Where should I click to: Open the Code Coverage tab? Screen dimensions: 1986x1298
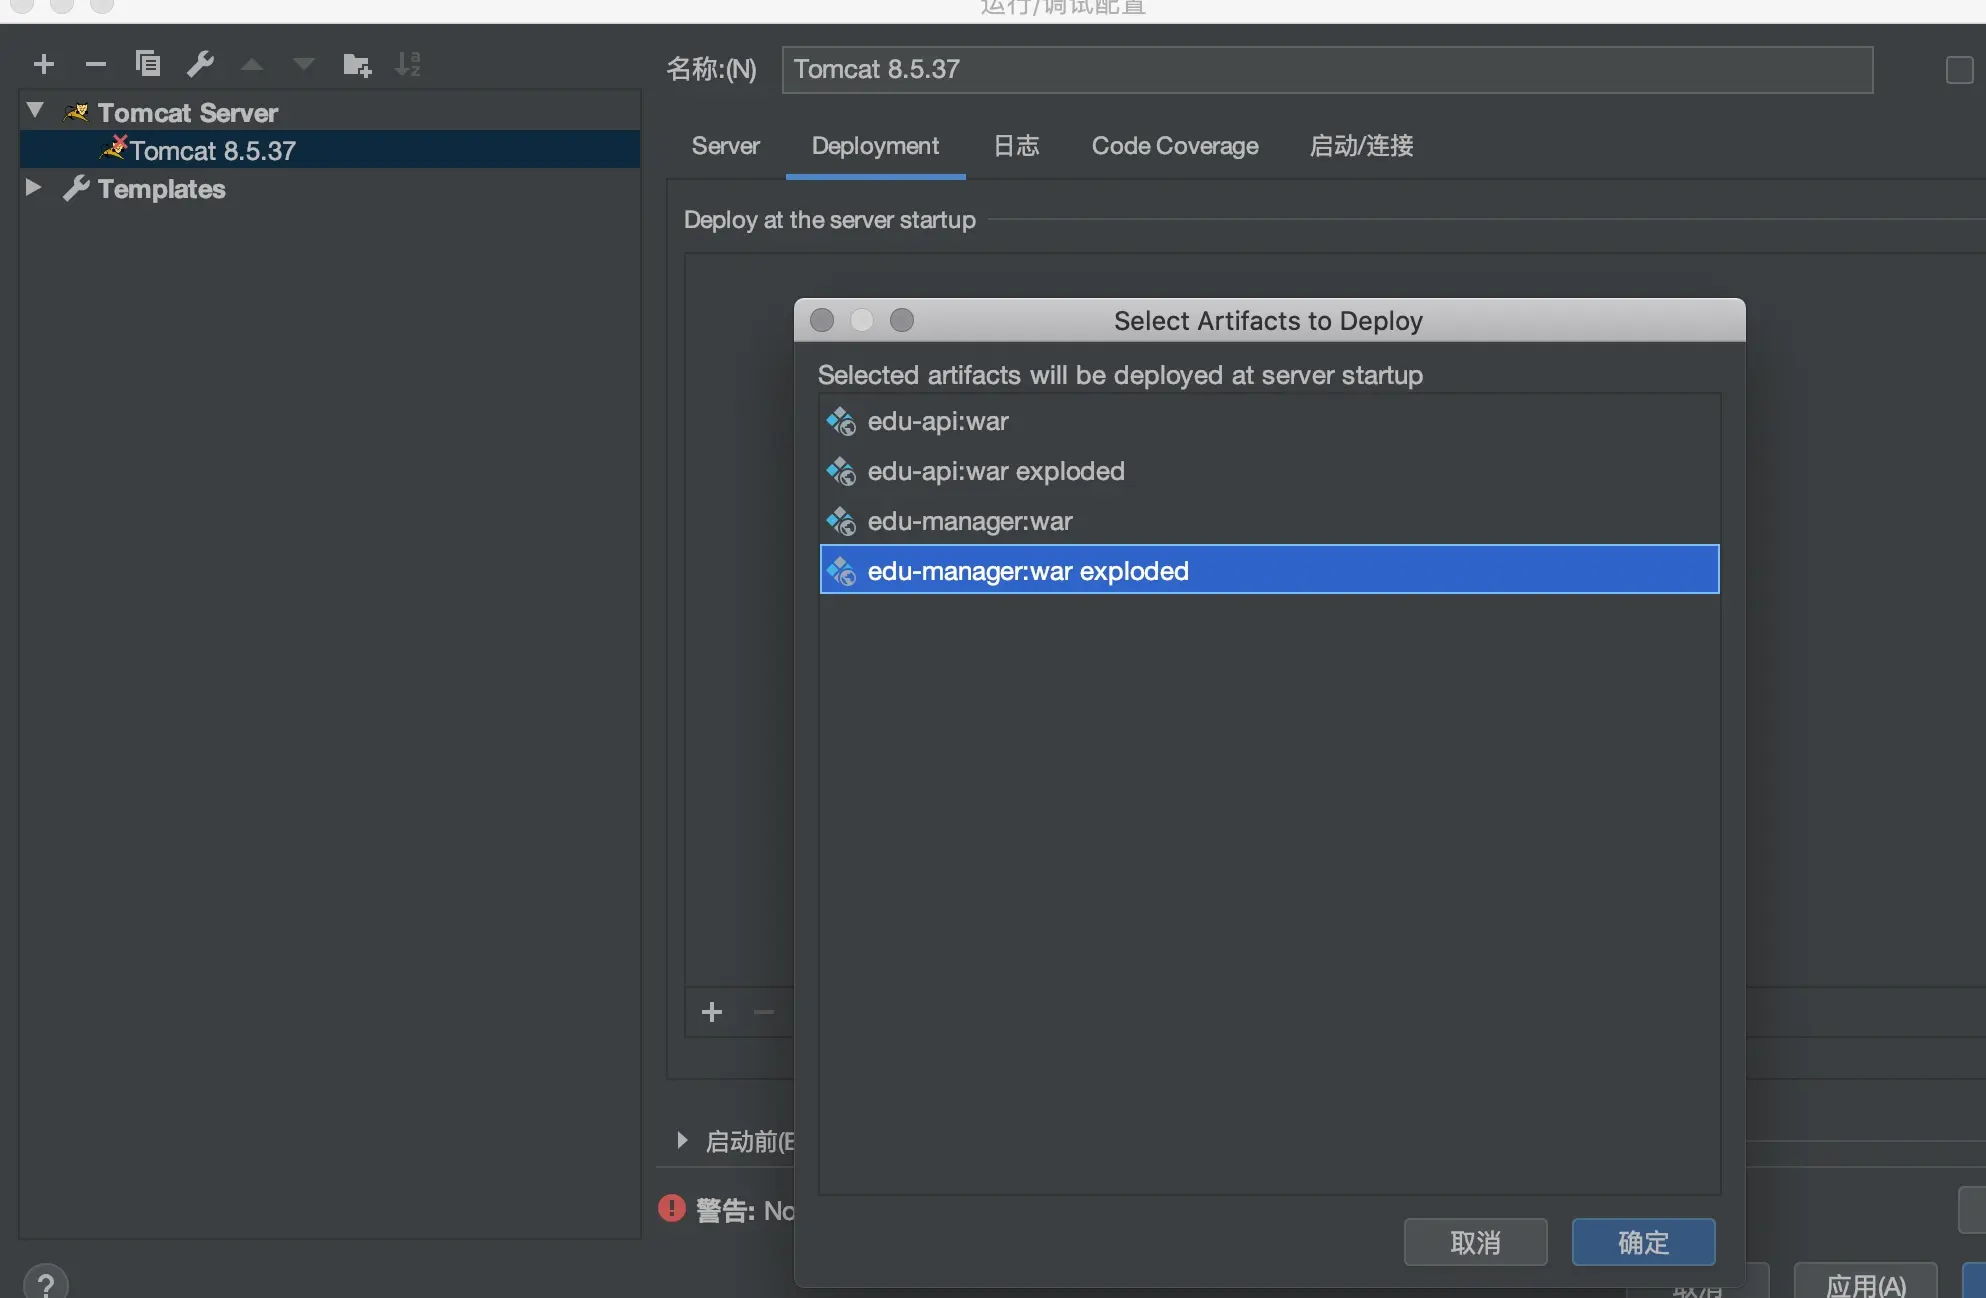coord(1175,146)
